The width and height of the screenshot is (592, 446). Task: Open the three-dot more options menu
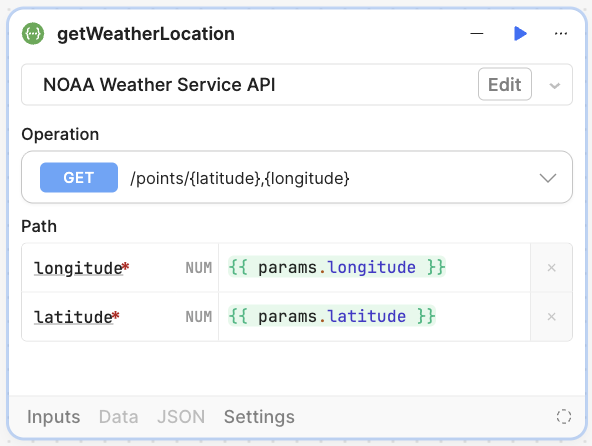tap(561, 34)
